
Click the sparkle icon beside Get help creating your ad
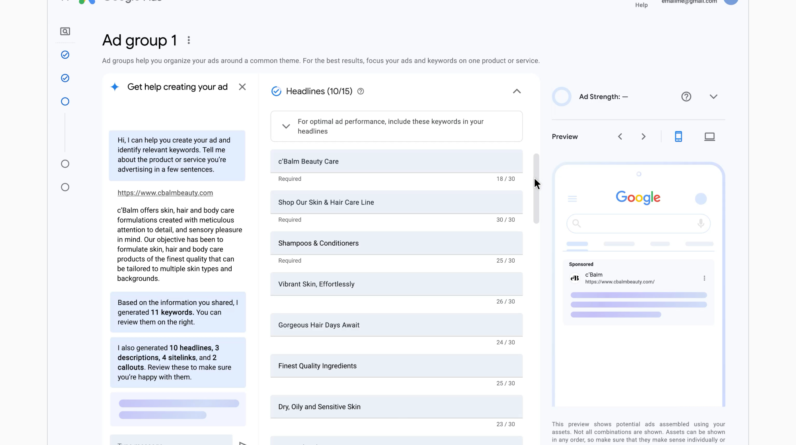tap(115, 87)
